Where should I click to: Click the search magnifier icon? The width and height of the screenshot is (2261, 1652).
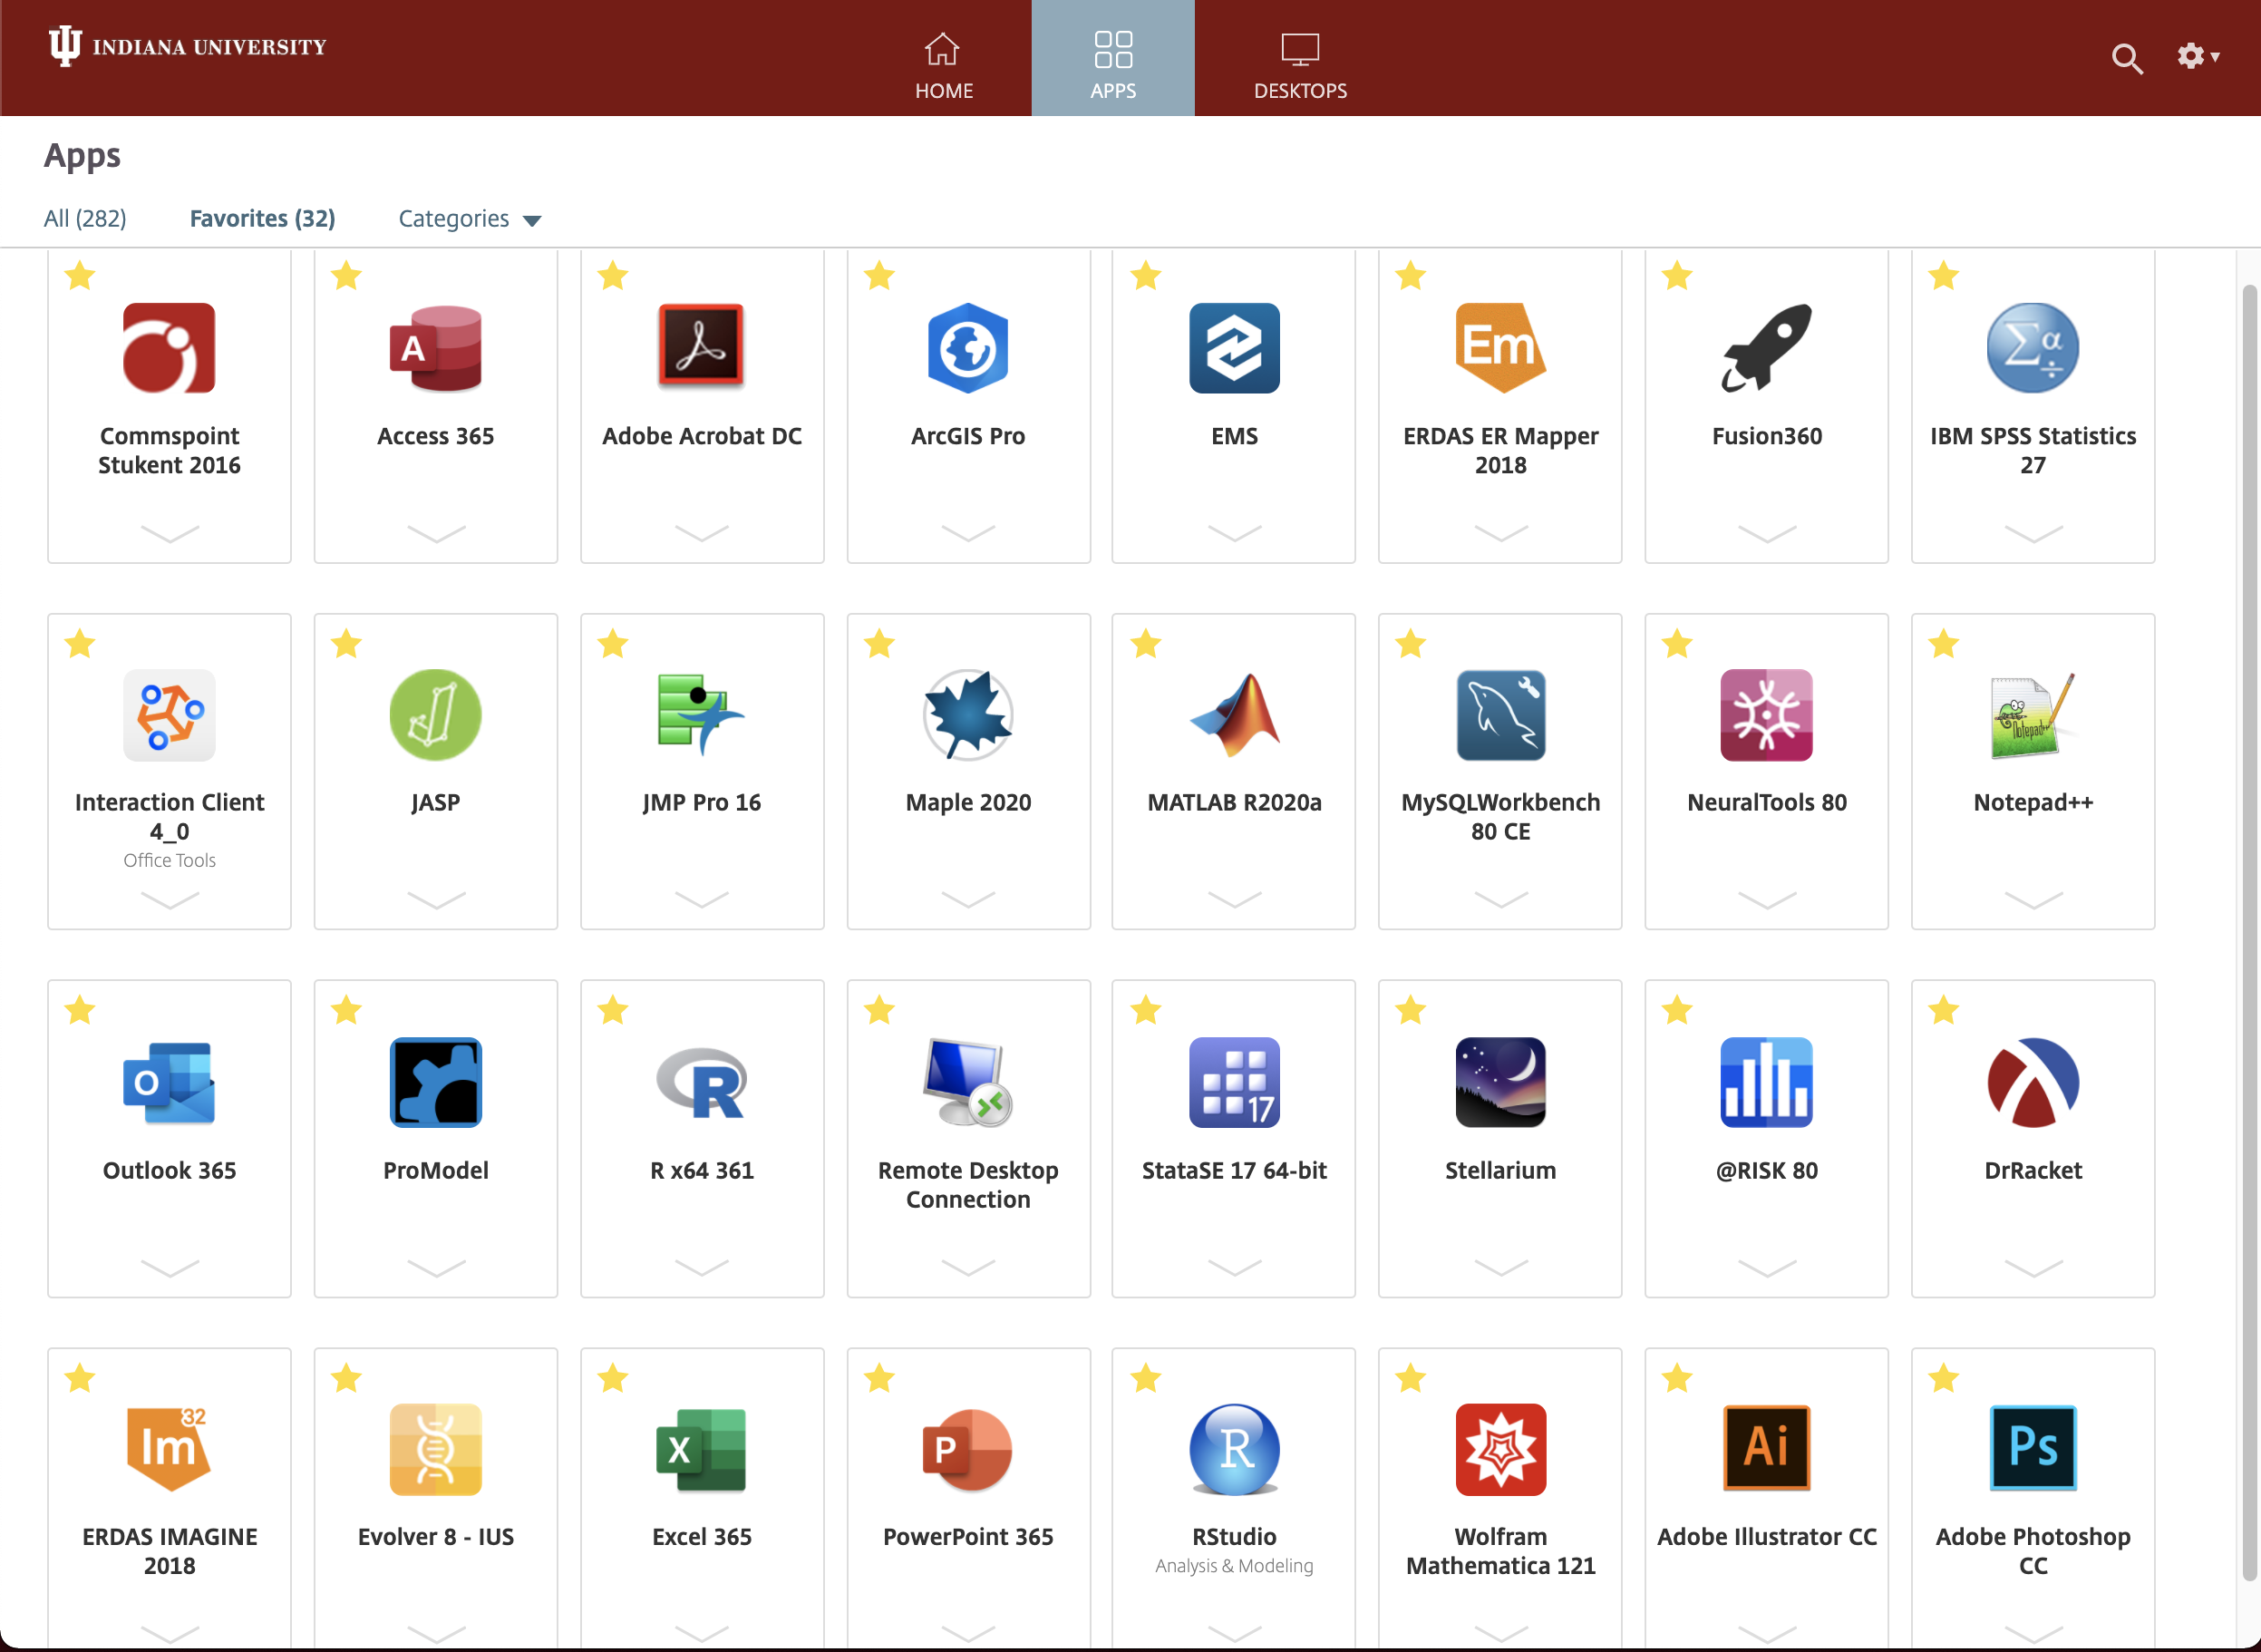pyautogui.click(x=2126, y=58)
